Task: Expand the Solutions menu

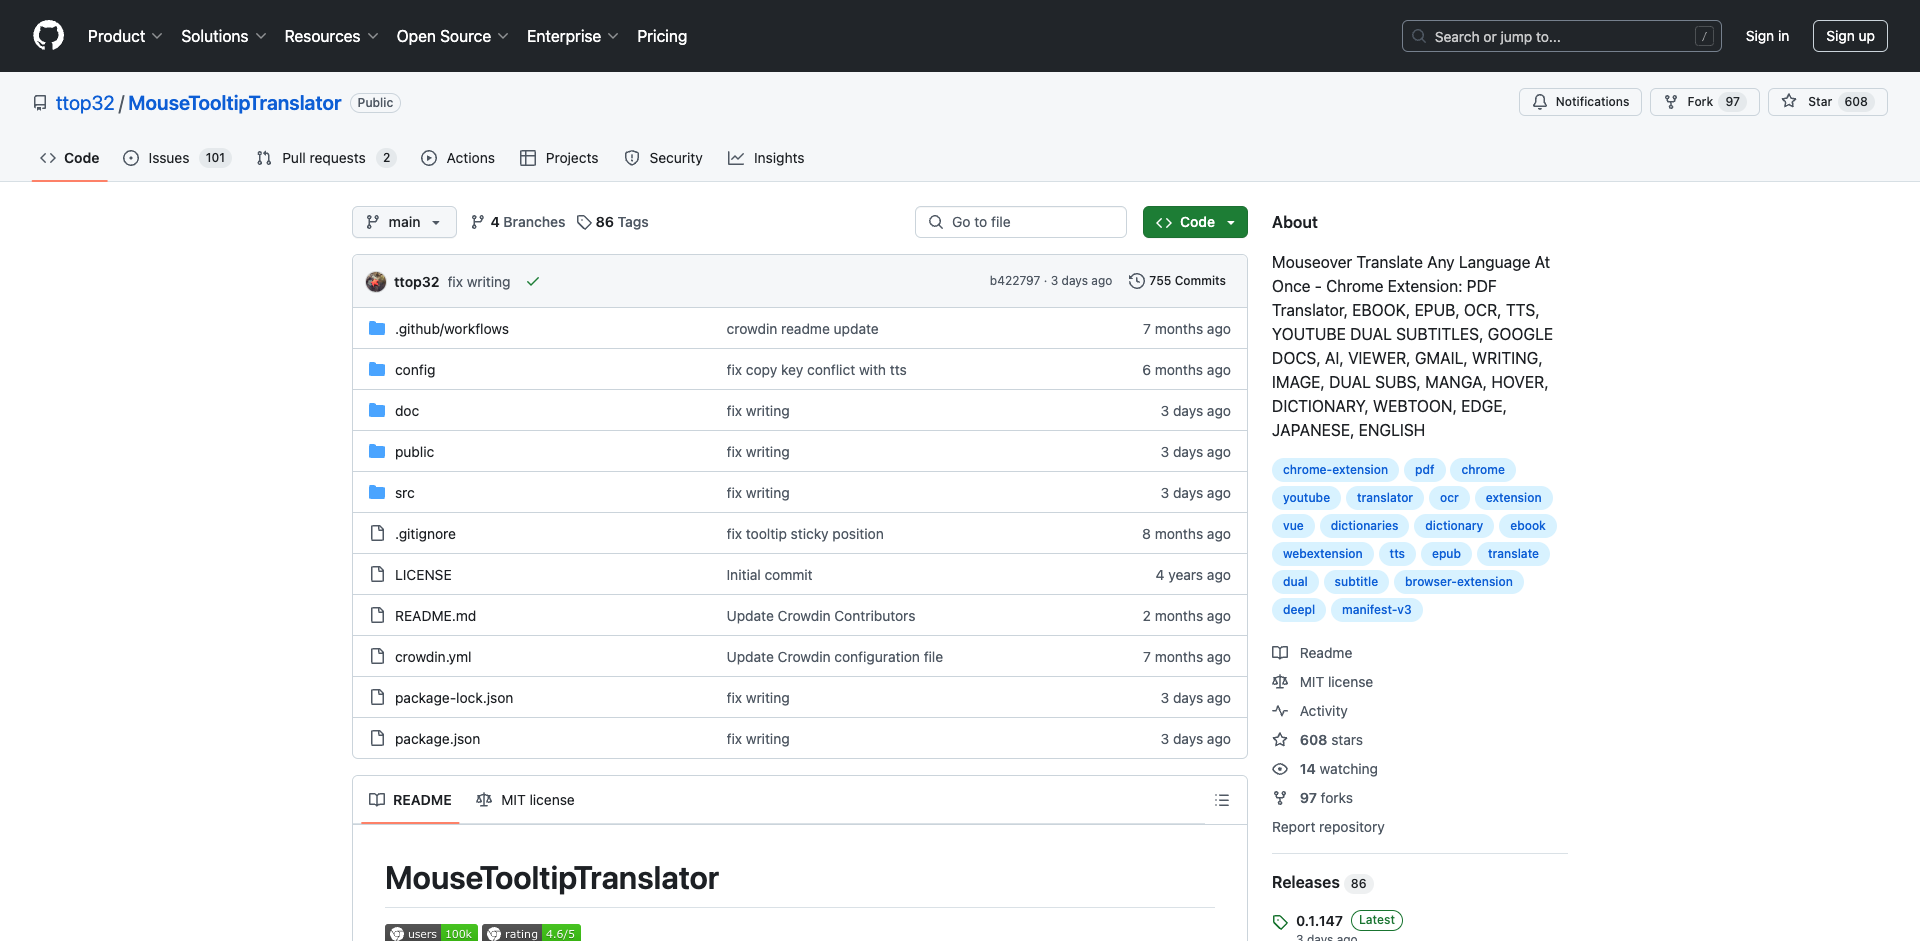Action: tap(223, 36)
